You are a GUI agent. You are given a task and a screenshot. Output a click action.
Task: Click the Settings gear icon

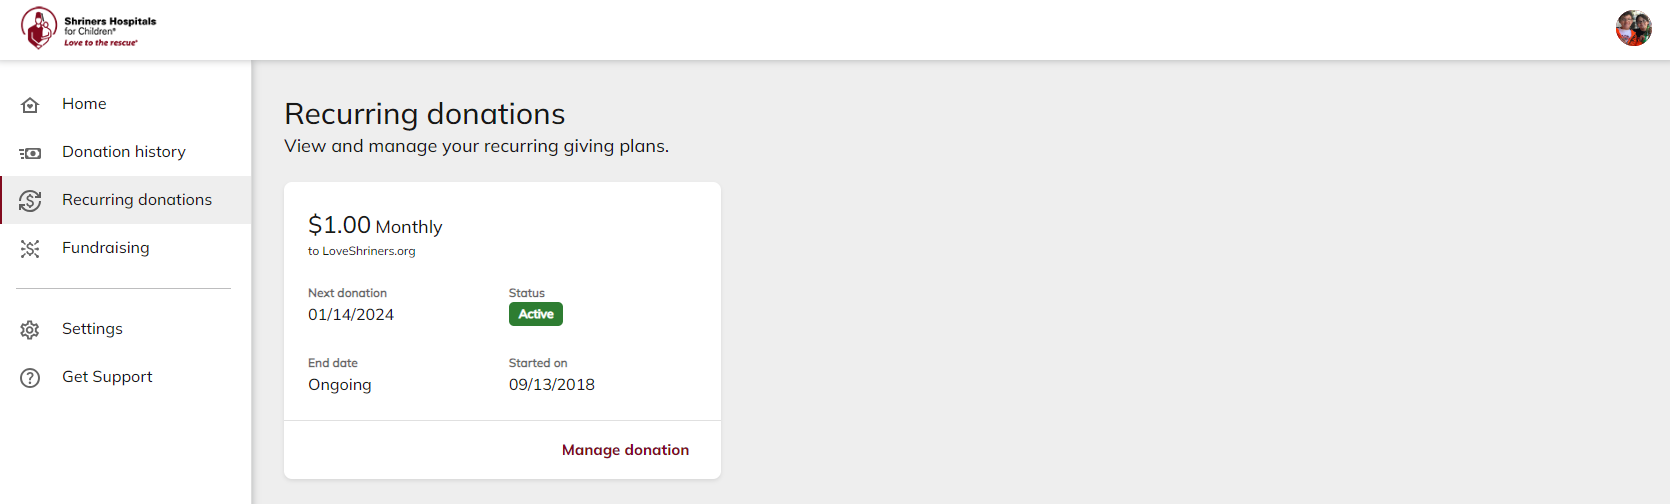(30, 330)
